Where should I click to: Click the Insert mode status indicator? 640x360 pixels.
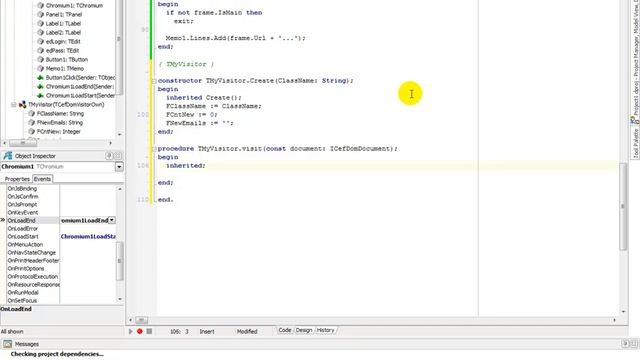(x=207, y=331)
